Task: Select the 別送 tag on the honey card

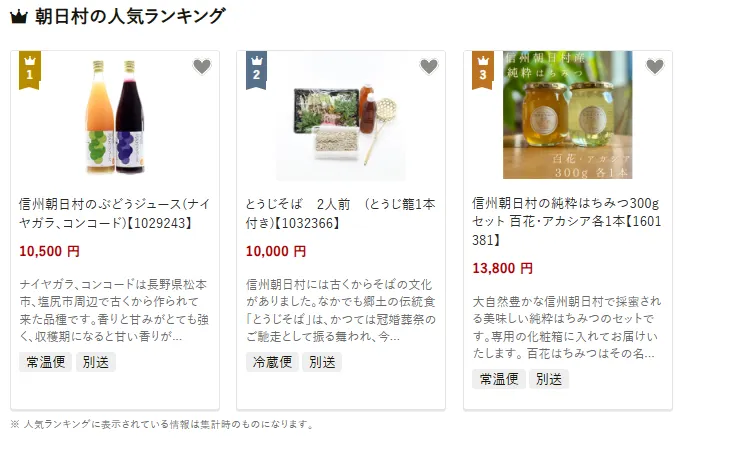Action: 549,379
